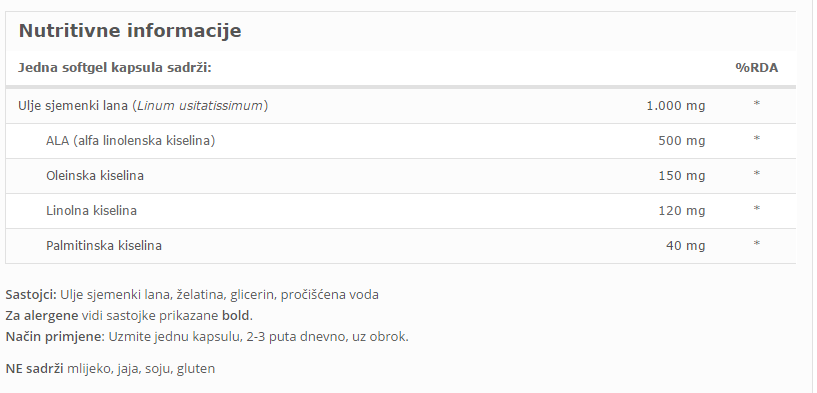Click the Ulje sjemenki lana row name
Viewport: 817px width, 393px height.
pos(143,106)
